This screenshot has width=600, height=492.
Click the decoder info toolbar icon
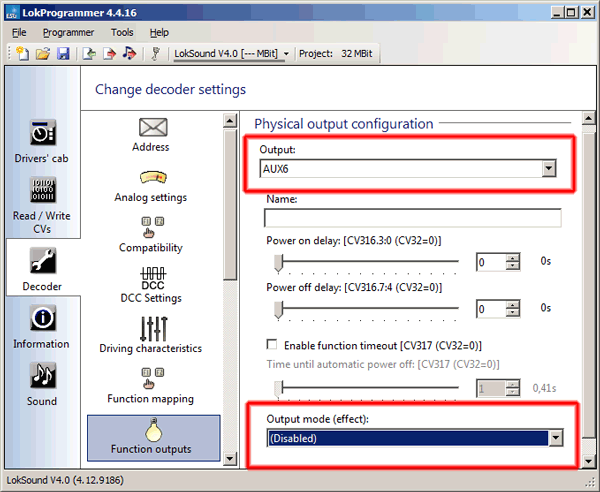pyautogui.click(x=155, y=54)
